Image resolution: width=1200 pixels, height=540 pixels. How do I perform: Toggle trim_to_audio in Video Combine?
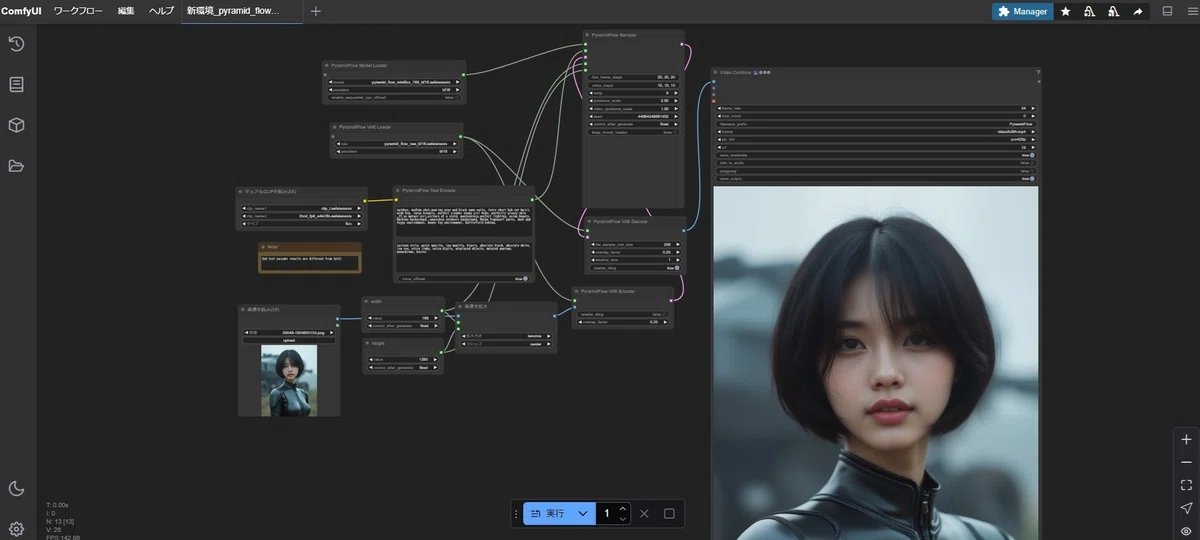tap(877, 163)
